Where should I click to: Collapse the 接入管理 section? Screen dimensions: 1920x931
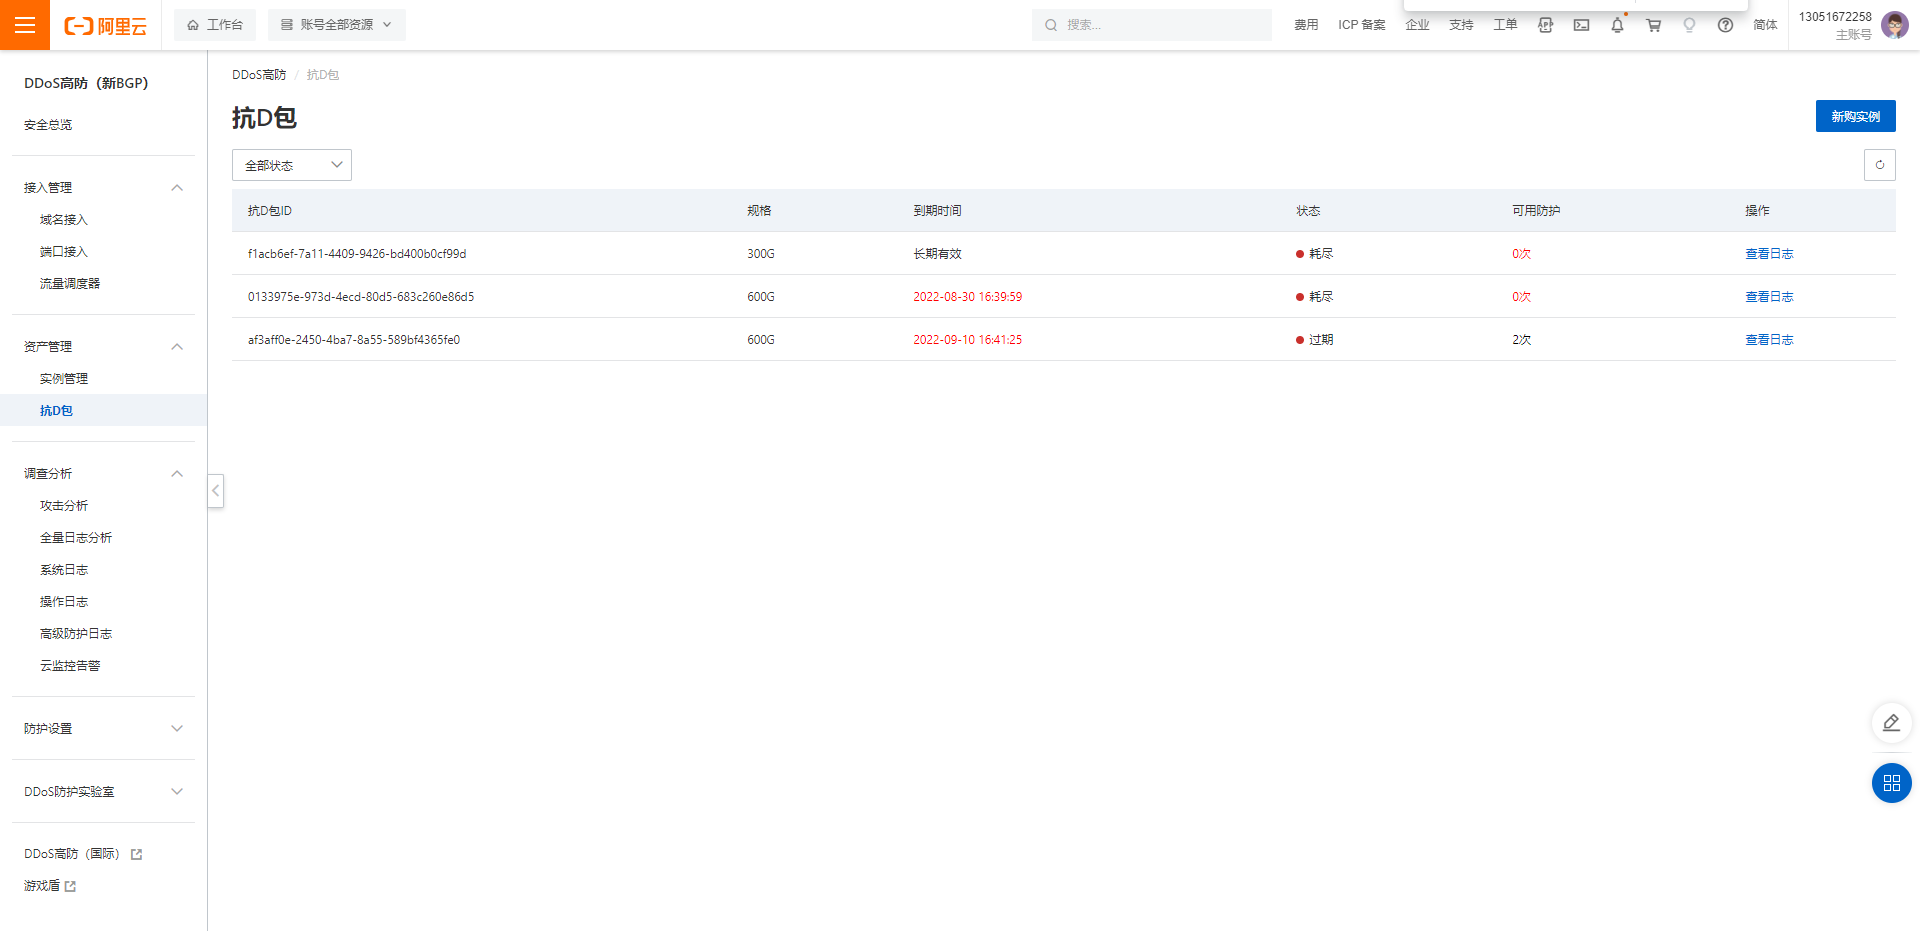(x=177, y=188)
